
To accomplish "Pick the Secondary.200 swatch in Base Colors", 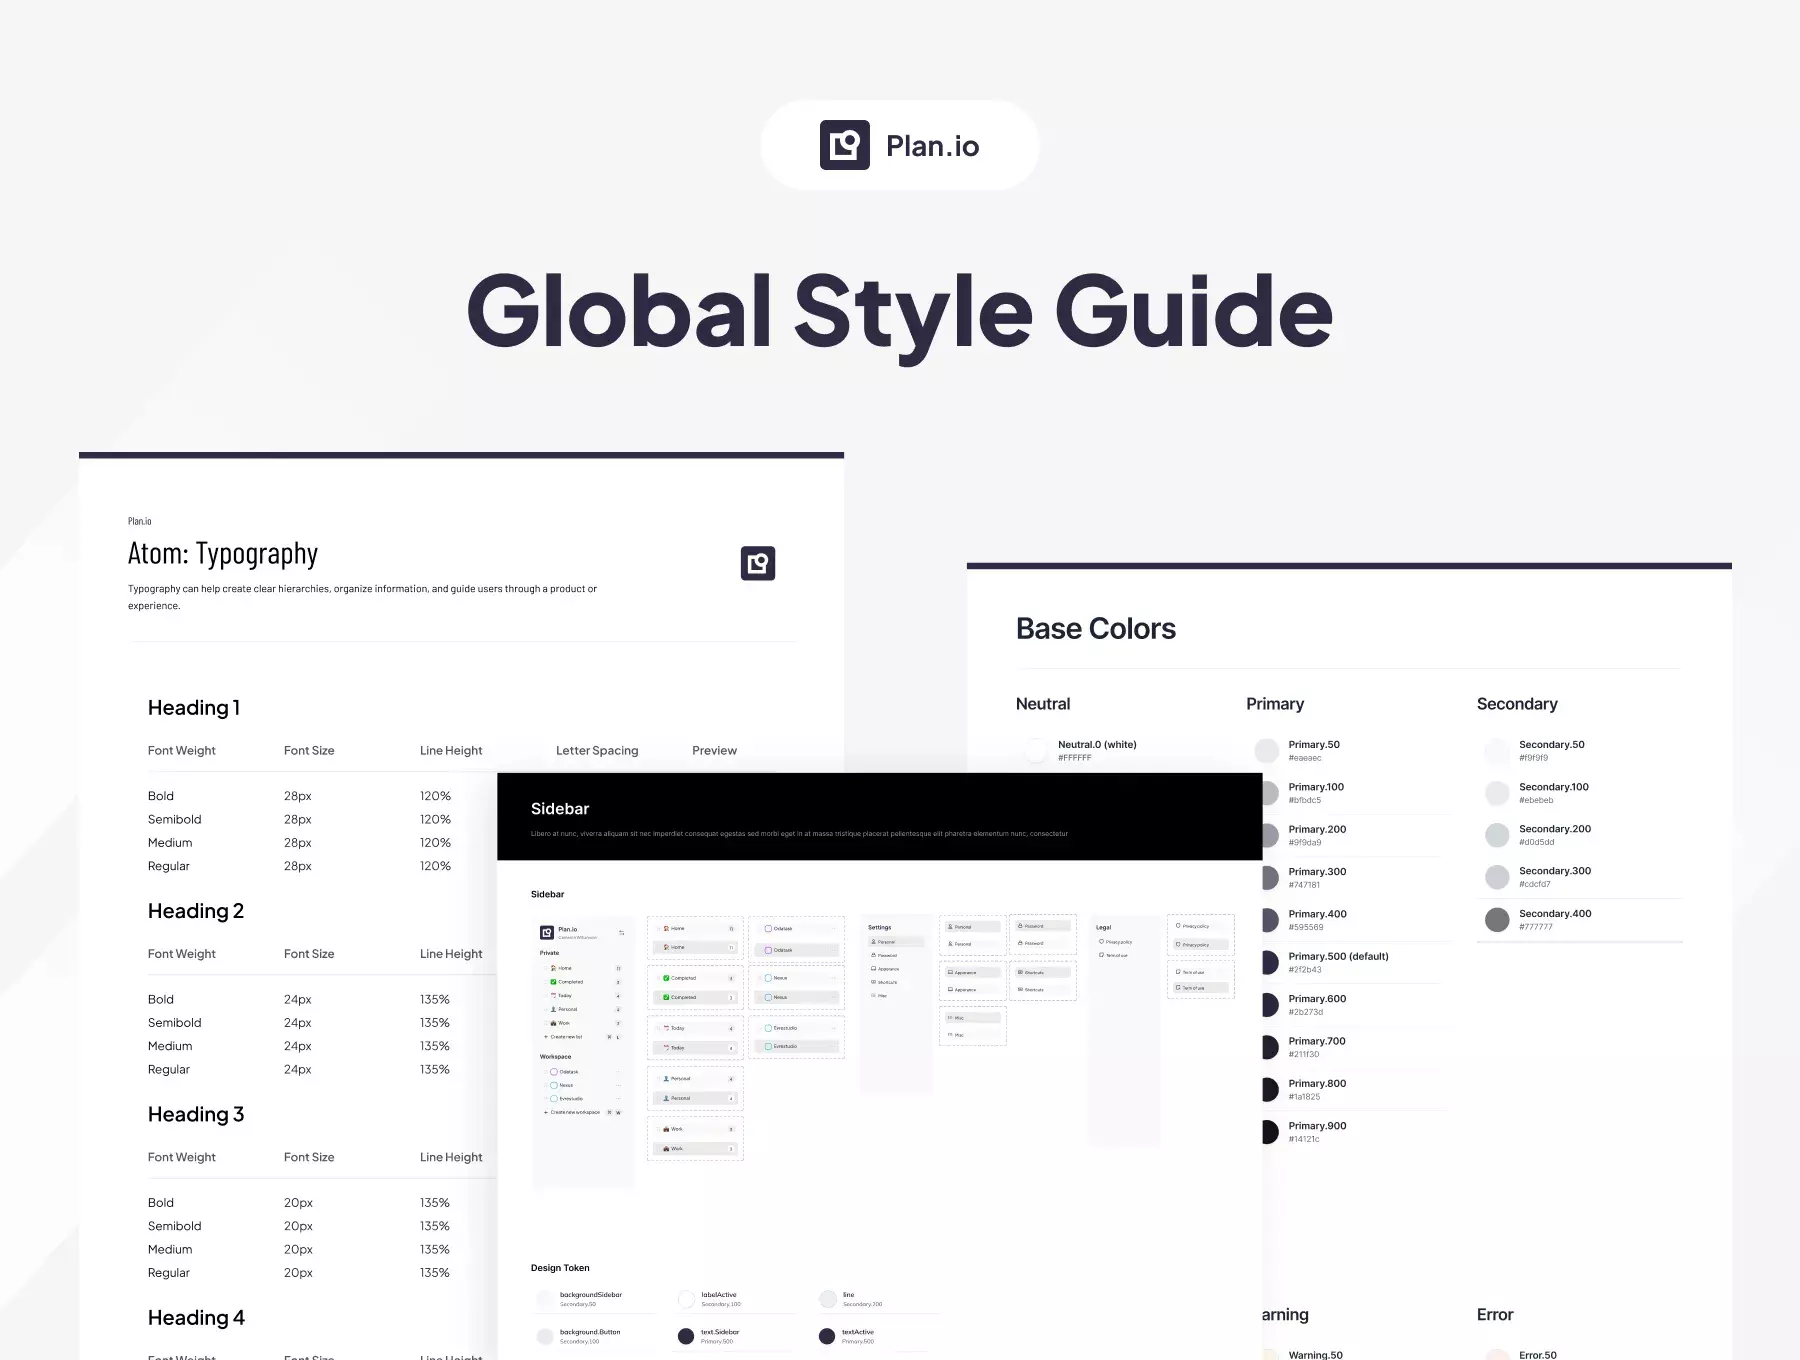I will click(1497, 835).
